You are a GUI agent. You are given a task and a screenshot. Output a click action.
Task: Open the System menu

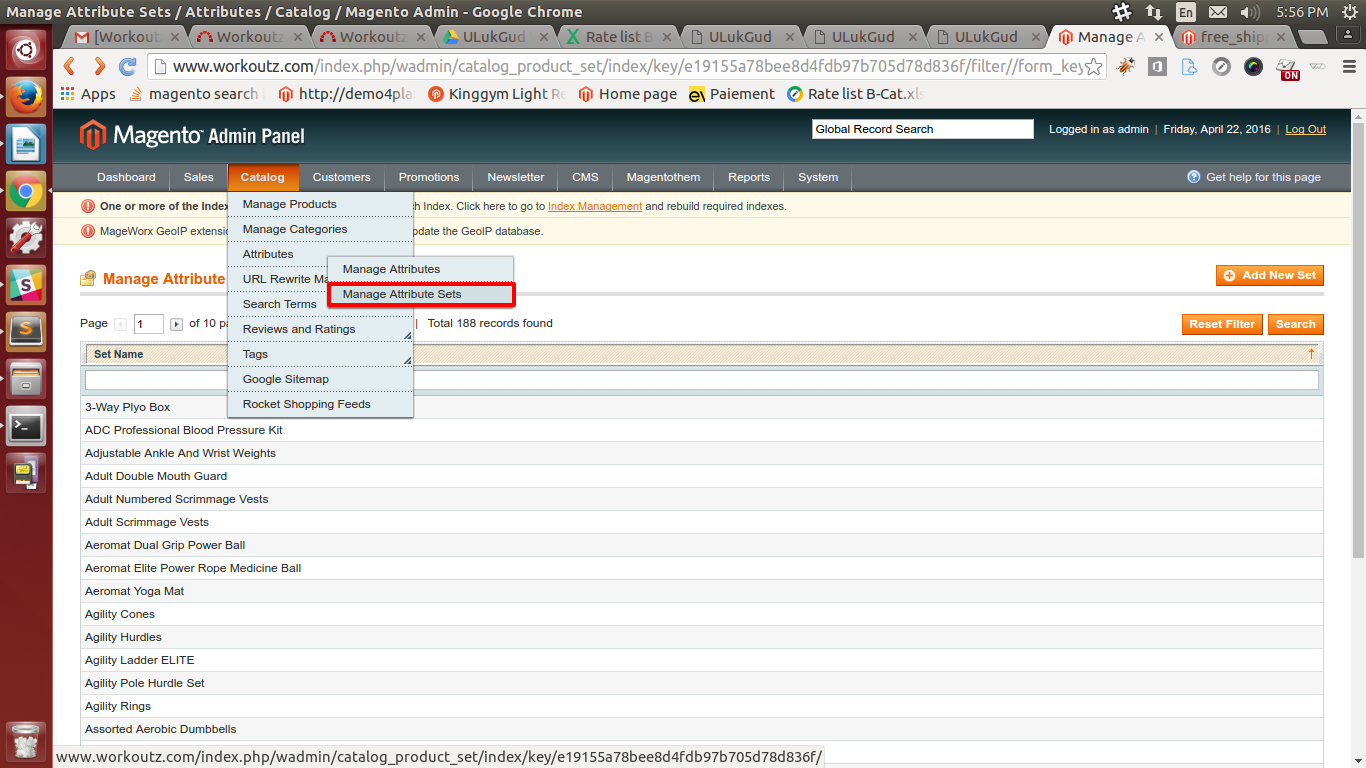point(818,177)
